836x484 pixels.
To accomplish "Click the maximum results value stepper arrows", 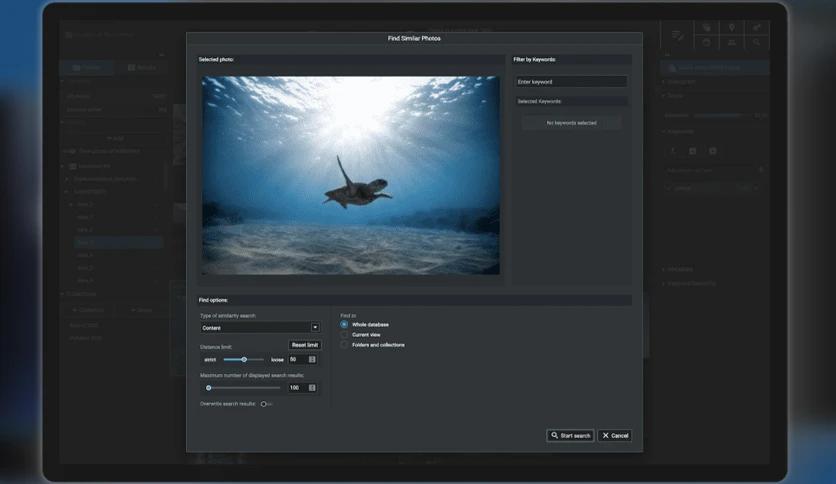I will click(x=312, y=388).
